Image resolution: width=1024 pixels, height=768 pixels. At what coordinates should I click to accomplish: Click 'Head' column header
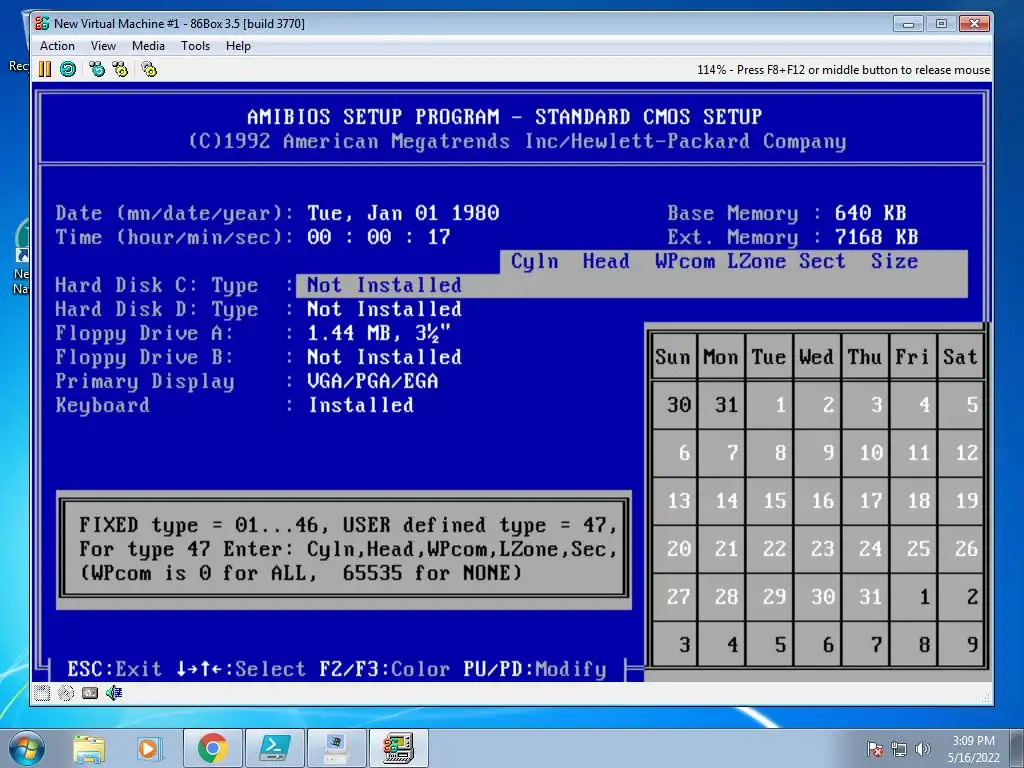click(606, 261)
